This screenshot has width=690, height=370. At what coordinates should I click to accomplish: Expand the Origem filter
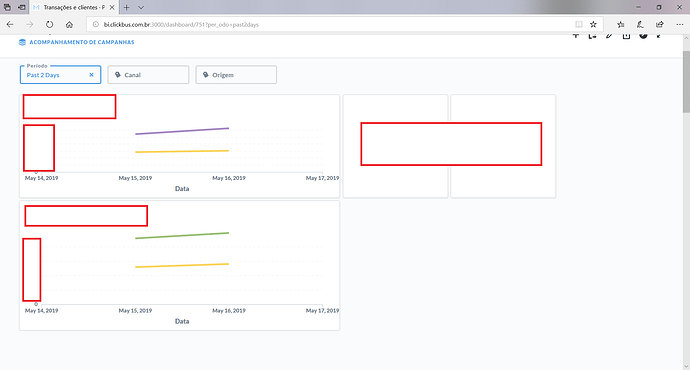pyautogui.click(x=236, y=75)
